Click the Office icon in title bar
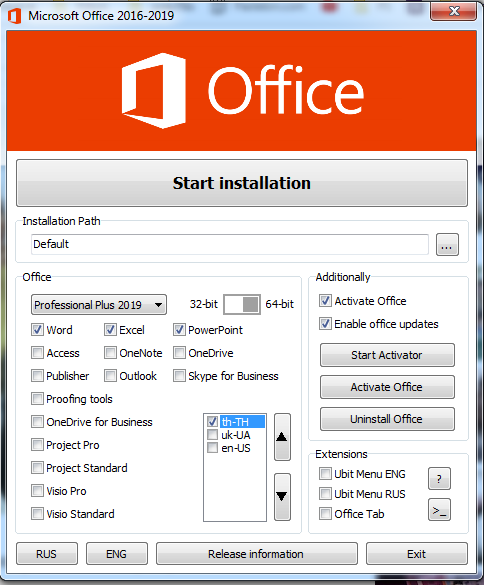The image size is (484, 585). pyautogui.click(x=14, y=16)
